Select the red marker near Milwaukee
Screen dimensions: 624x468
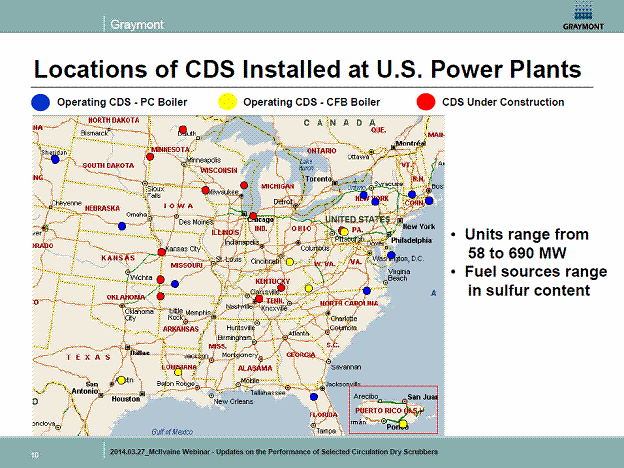point(205,190)
